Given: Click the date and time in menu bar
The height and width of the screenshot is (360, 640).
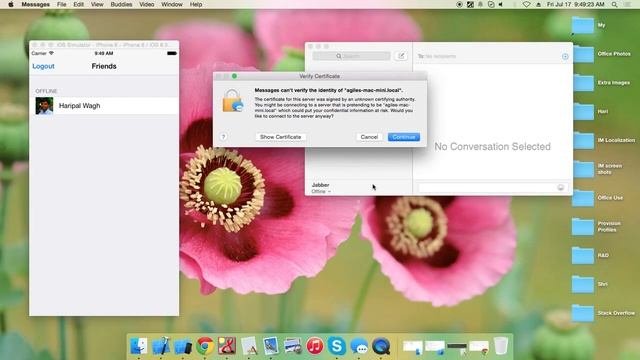Looking at the screenshot, I should pyautogui.click(x=576, y=4).
